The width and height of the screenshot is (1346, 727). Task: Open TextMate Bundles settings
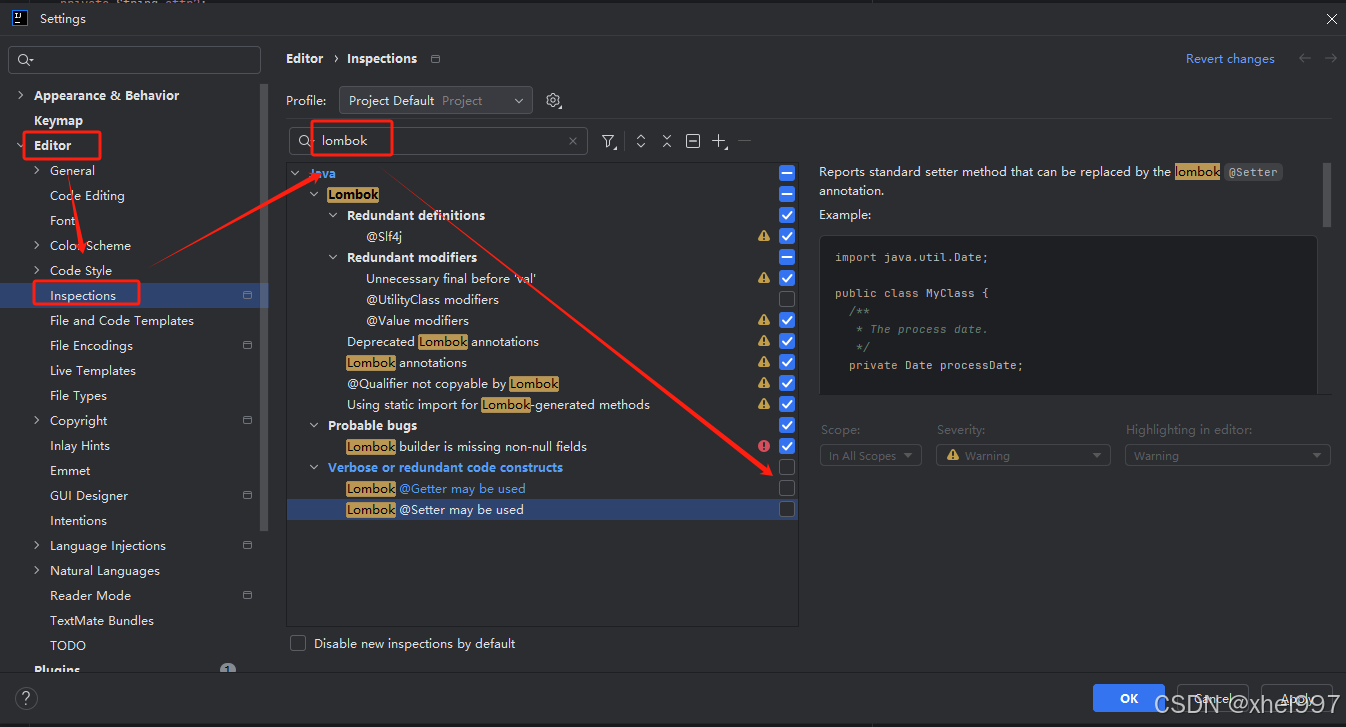(102, 620)
